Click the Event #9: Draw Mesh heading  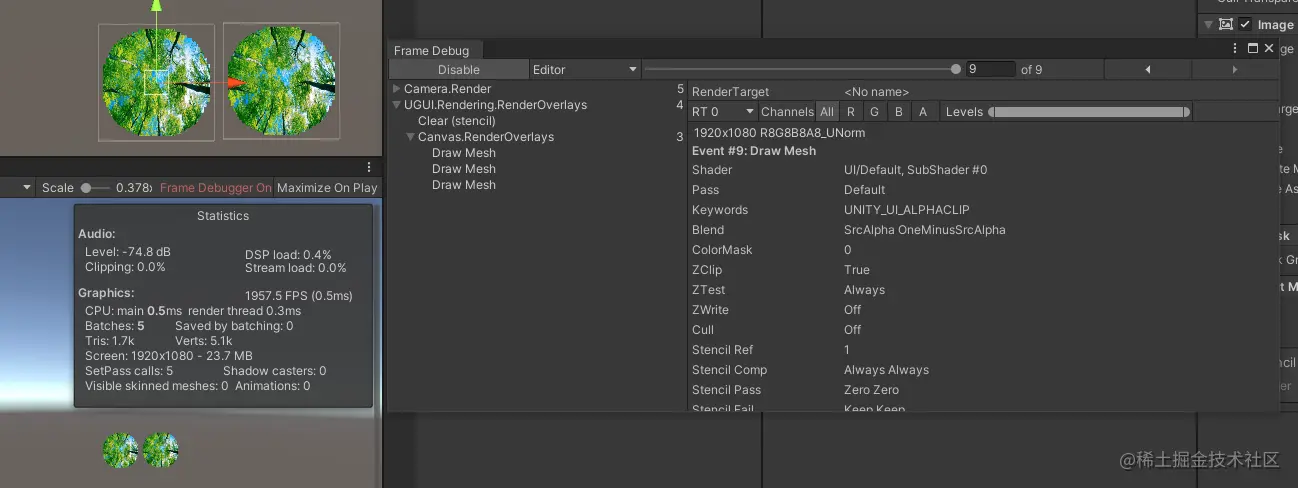[x=754, y=151]
